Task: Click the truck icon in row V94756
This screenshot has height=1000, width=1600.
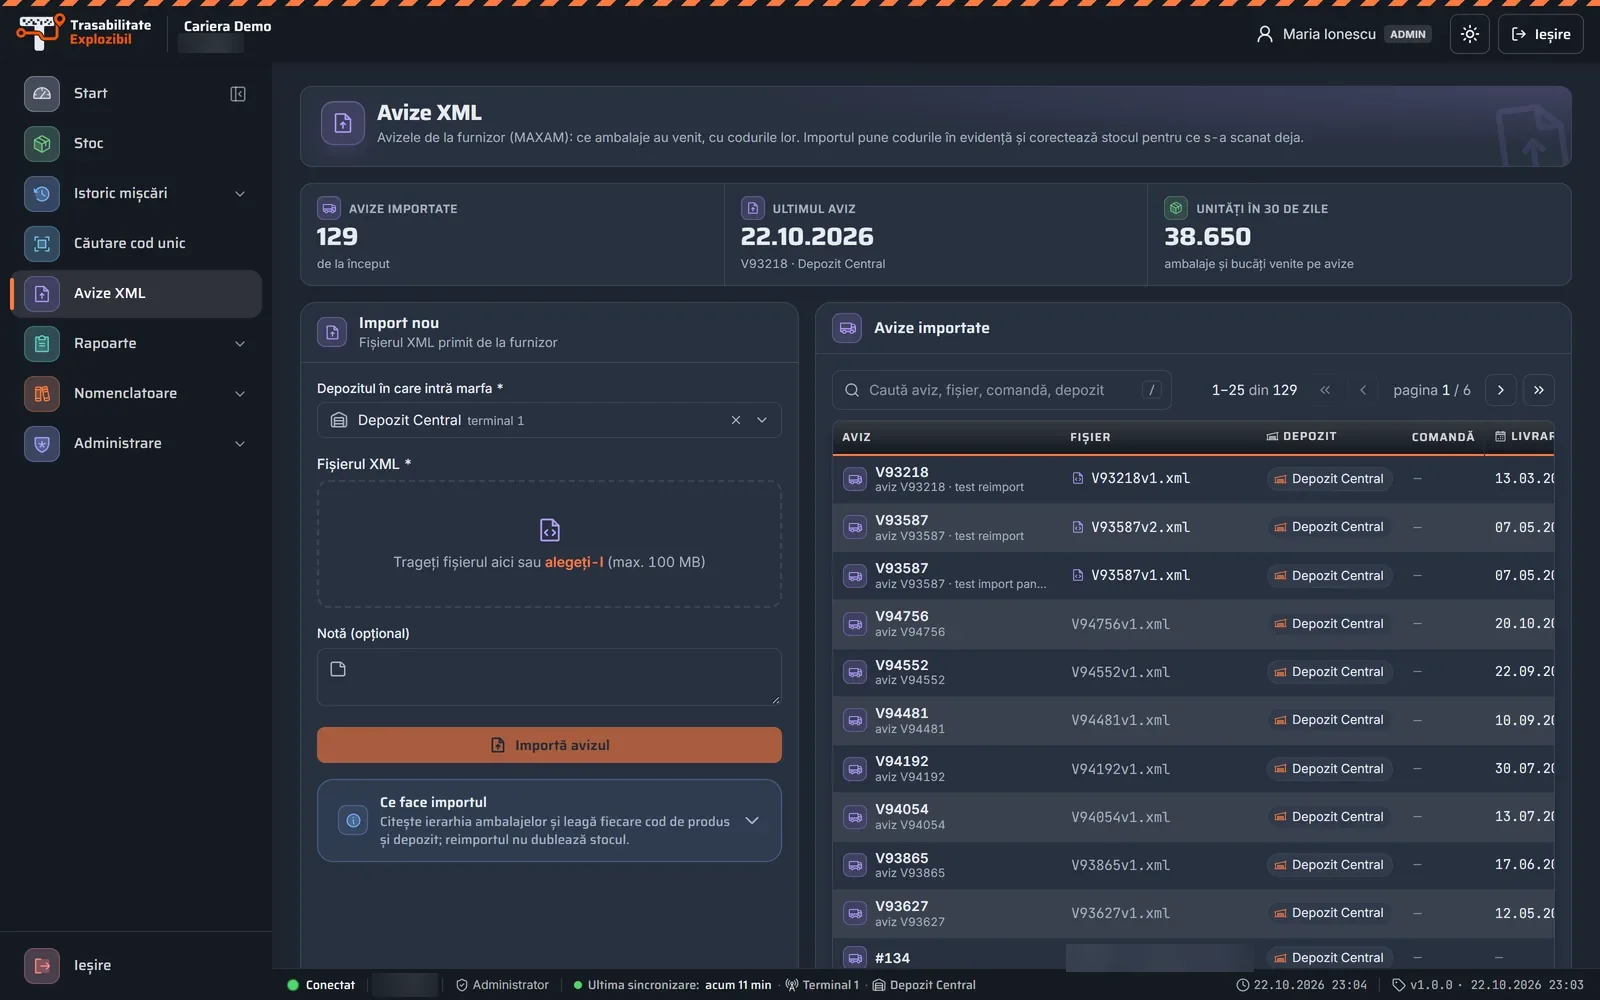Action: 855,624
